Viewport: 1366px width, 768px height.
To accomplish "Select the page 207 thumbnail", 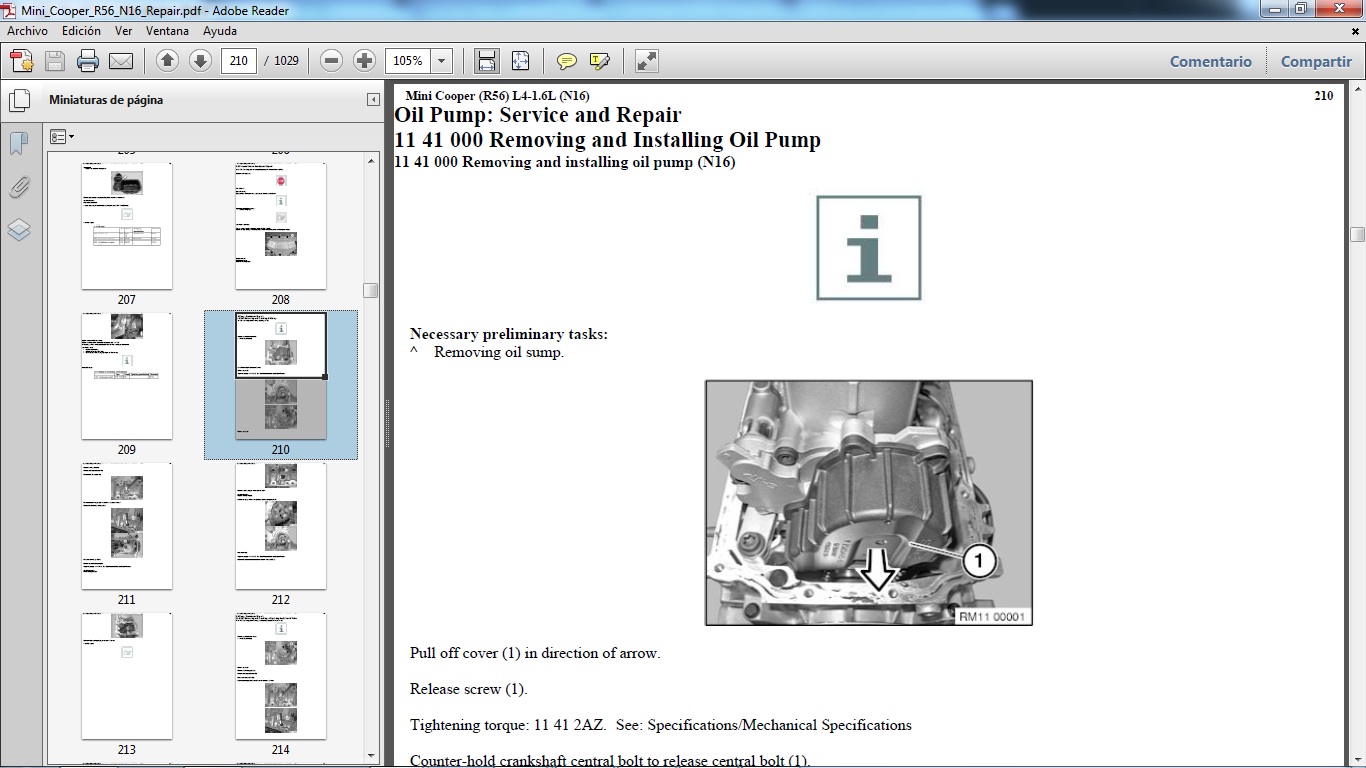I will point(127,227).
